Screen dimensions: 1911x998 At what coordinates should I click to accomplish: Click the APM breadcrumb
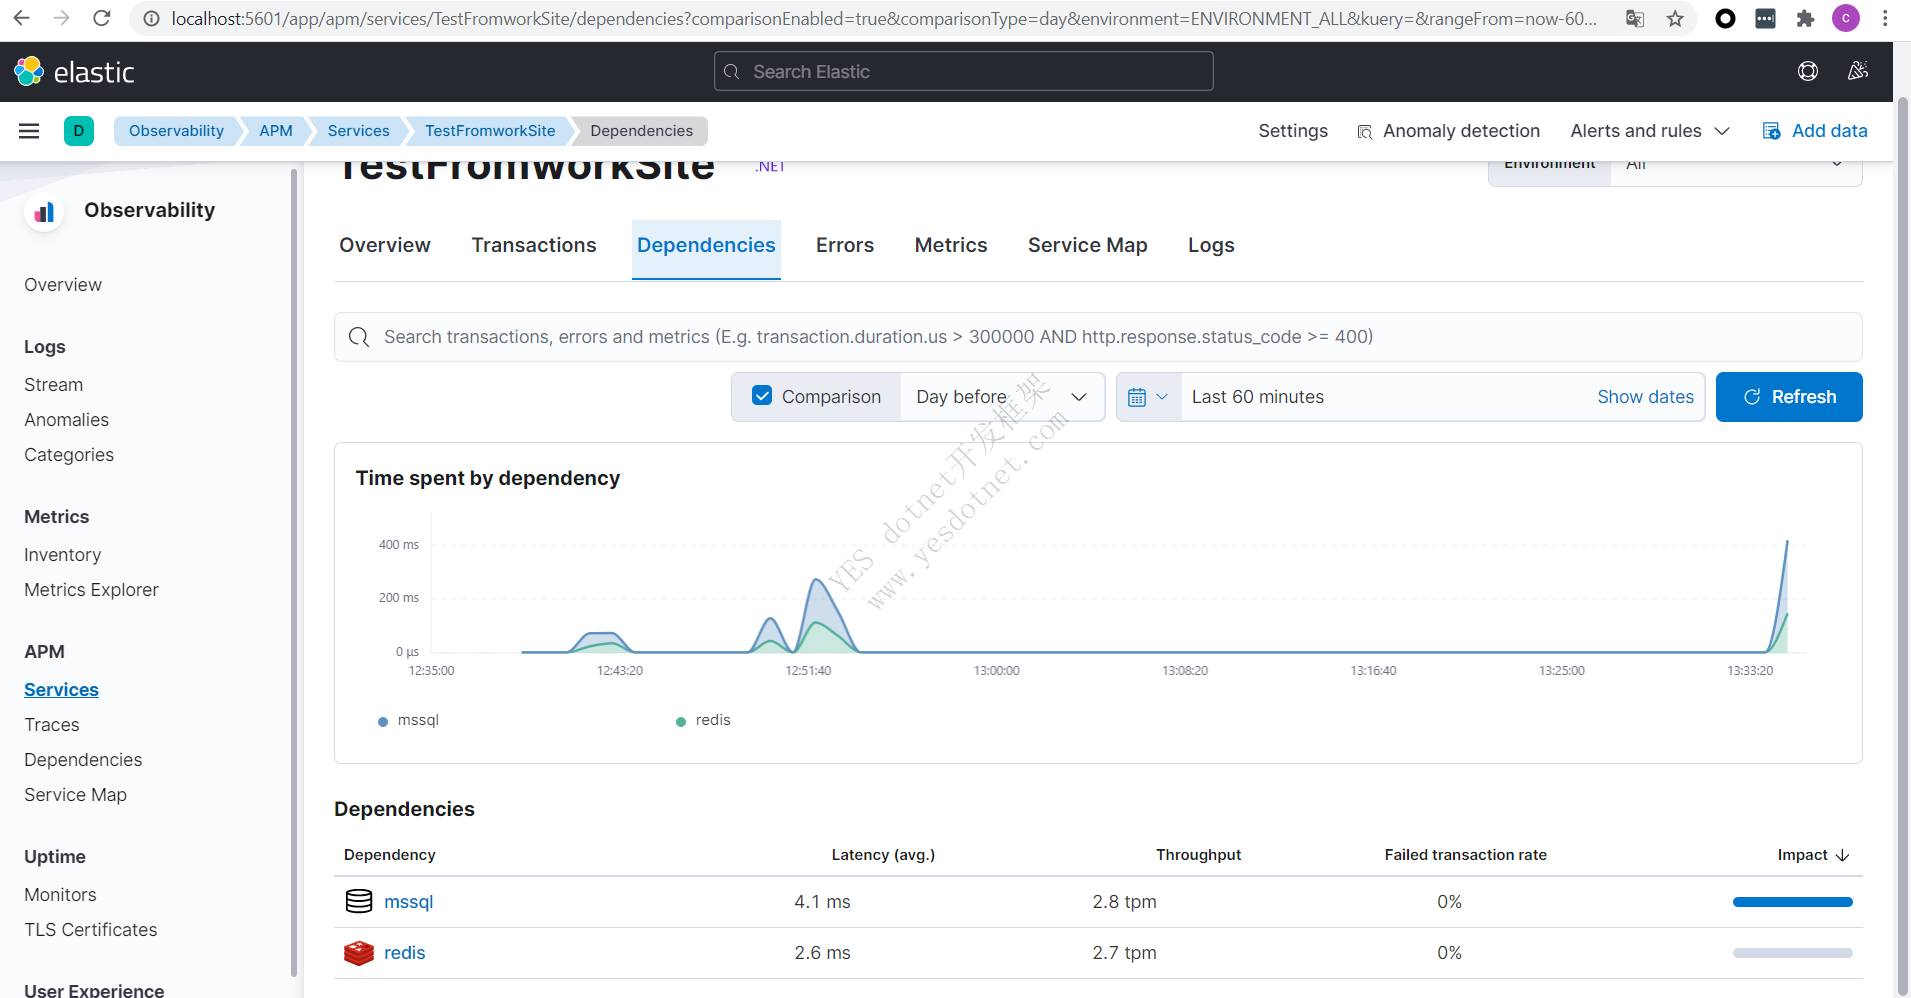point(276,131)
